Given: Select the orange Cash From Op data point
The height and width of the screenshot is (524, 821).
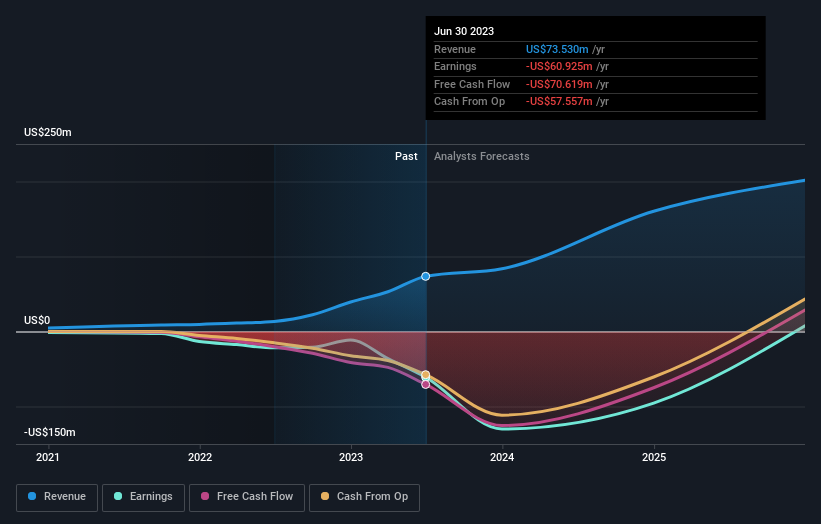Looking at the screenshot, I should (426, 375).
